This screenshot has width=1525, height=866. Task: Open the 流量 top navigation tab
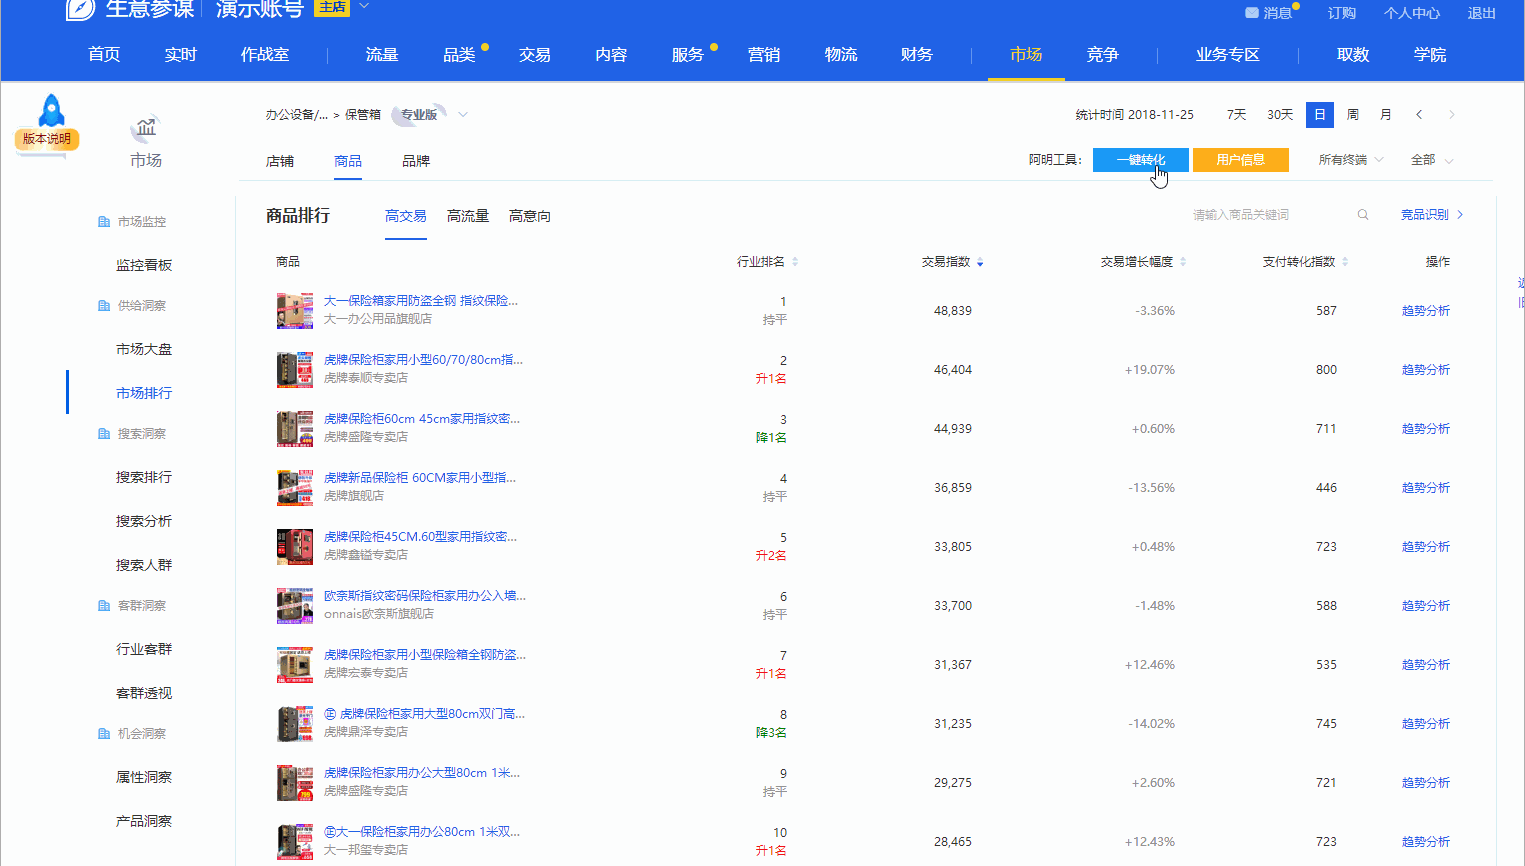coord(382,55)
